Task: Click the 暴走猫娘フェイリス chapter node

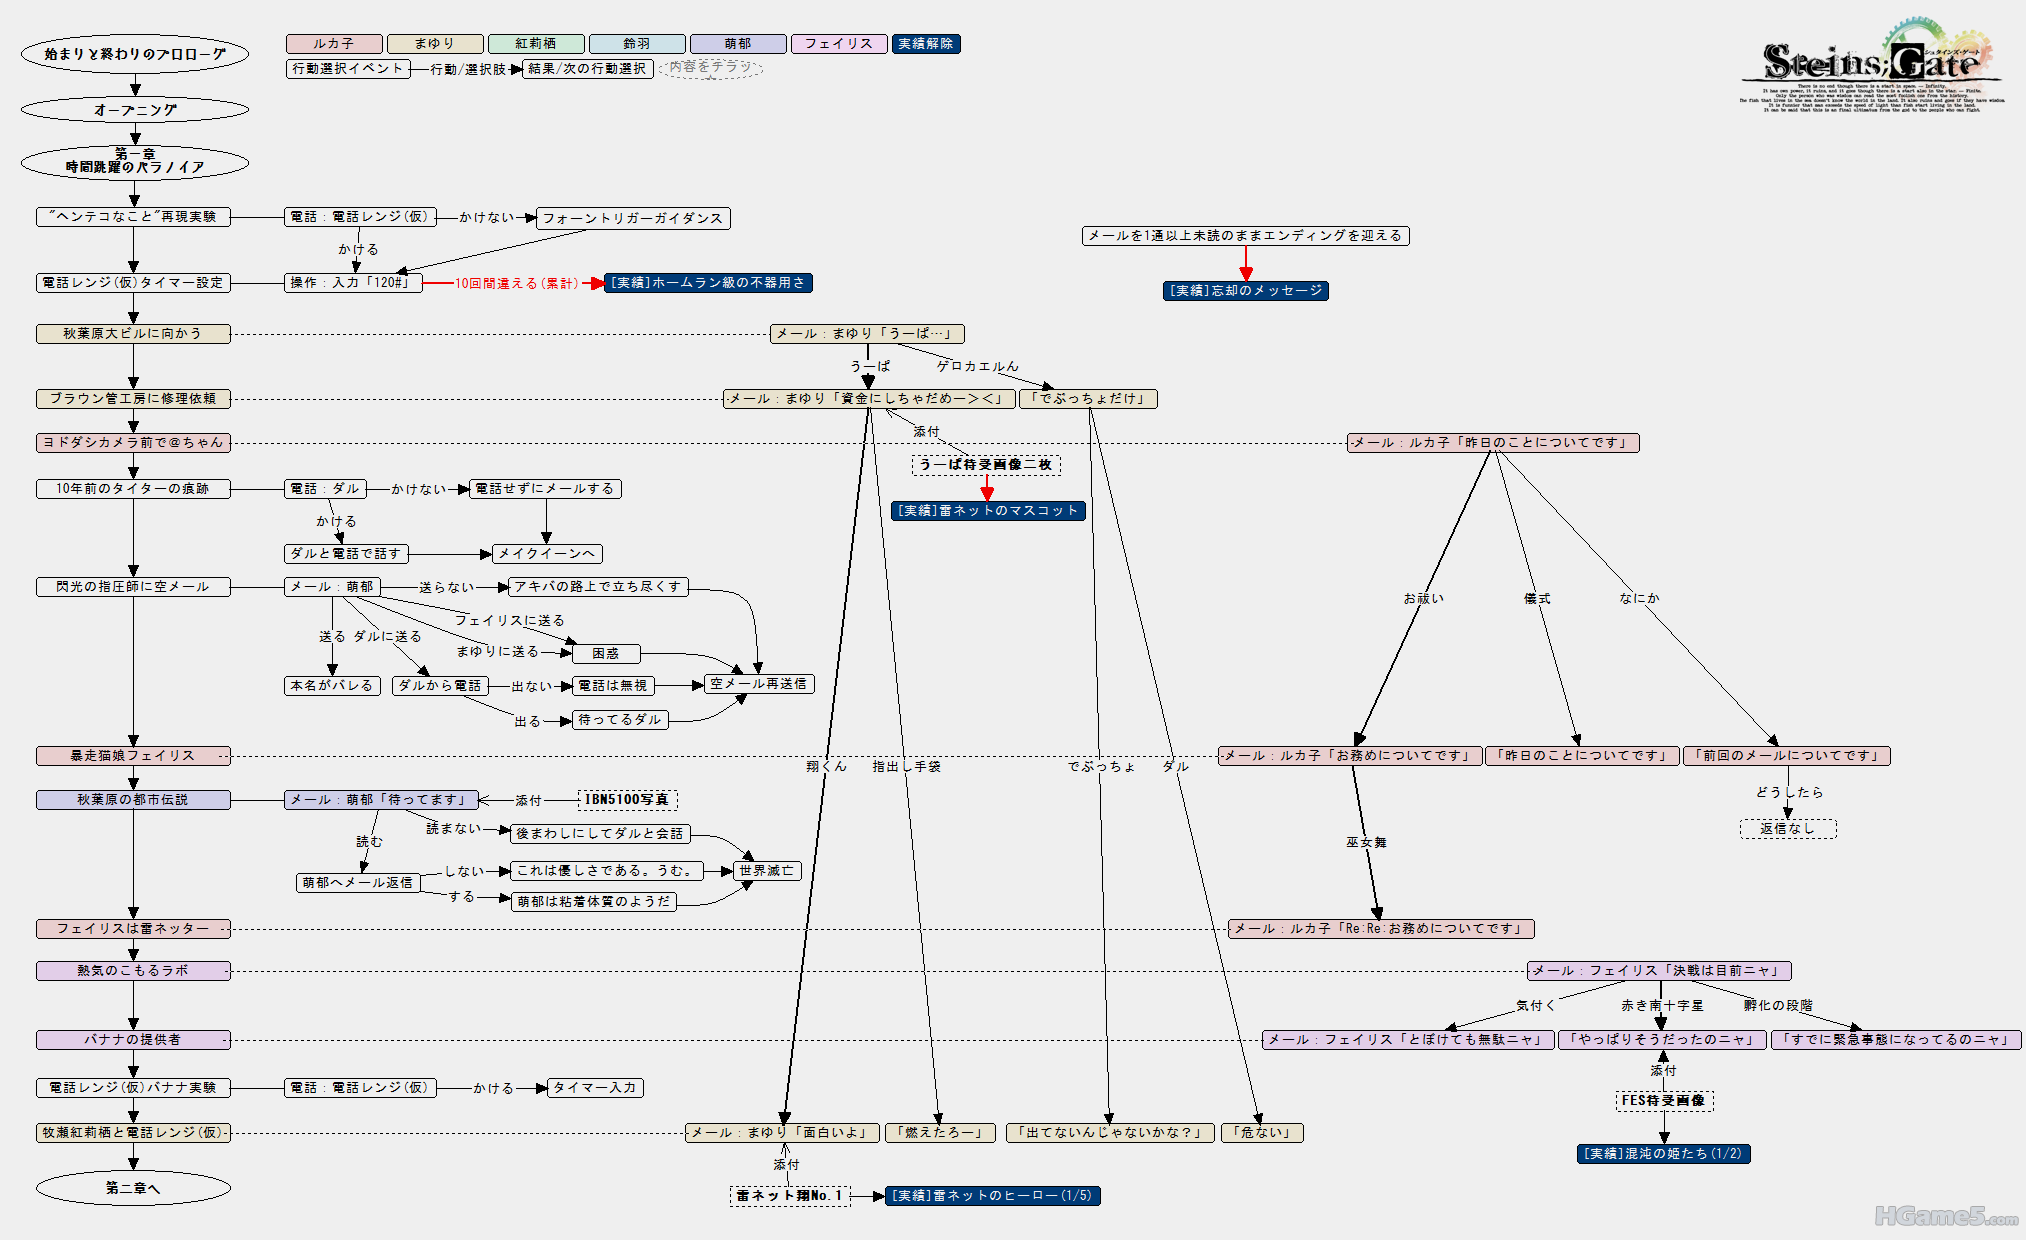Action: pos(133,756)
